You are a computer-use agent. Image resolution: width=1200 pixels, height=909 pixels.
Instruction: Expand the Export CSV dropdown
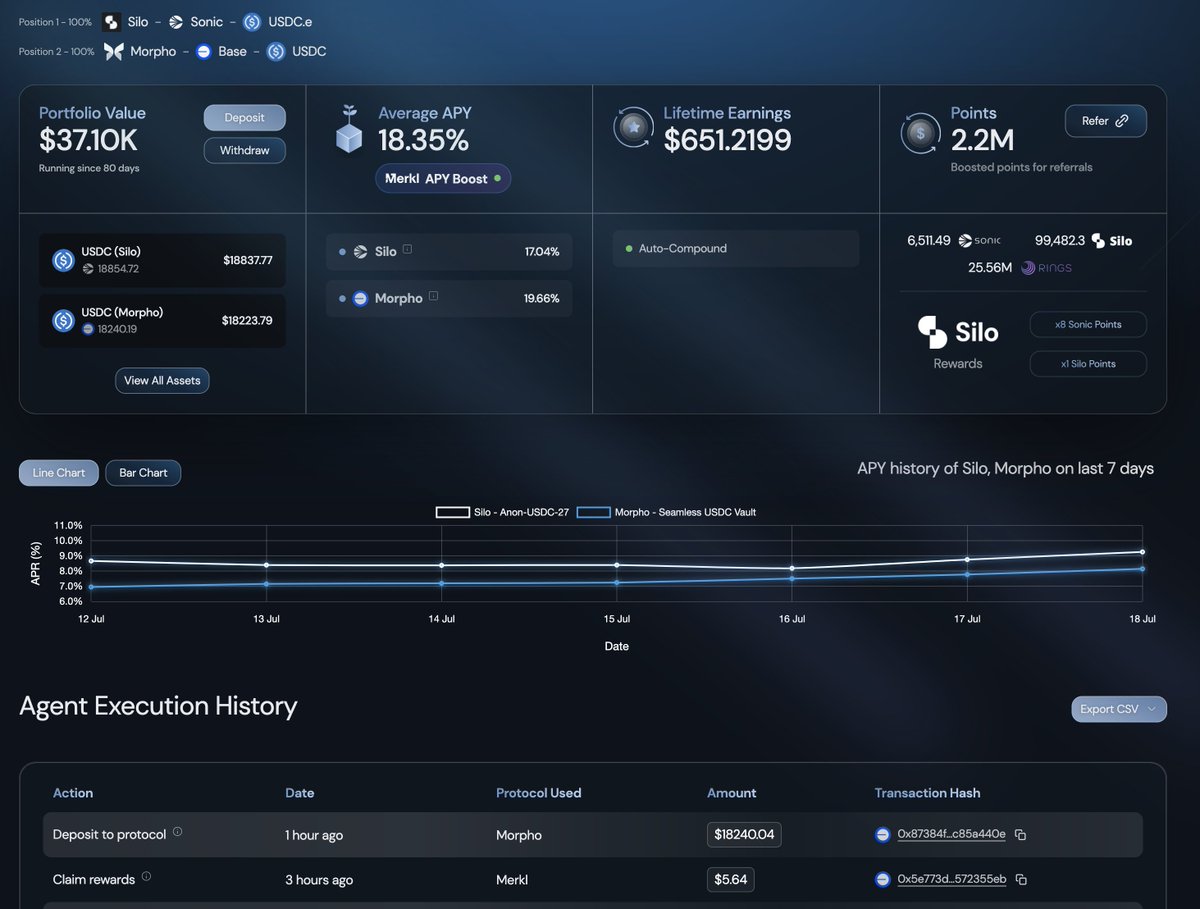1118,709
